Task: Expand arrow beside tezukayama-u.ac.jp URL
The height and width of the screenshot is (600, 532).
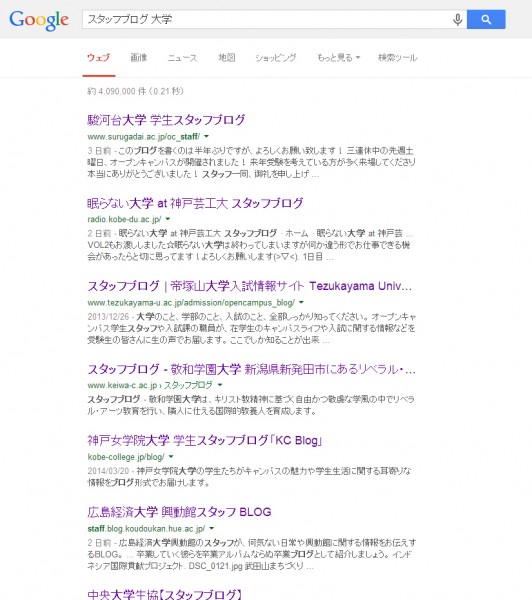Action: [301, 302]
